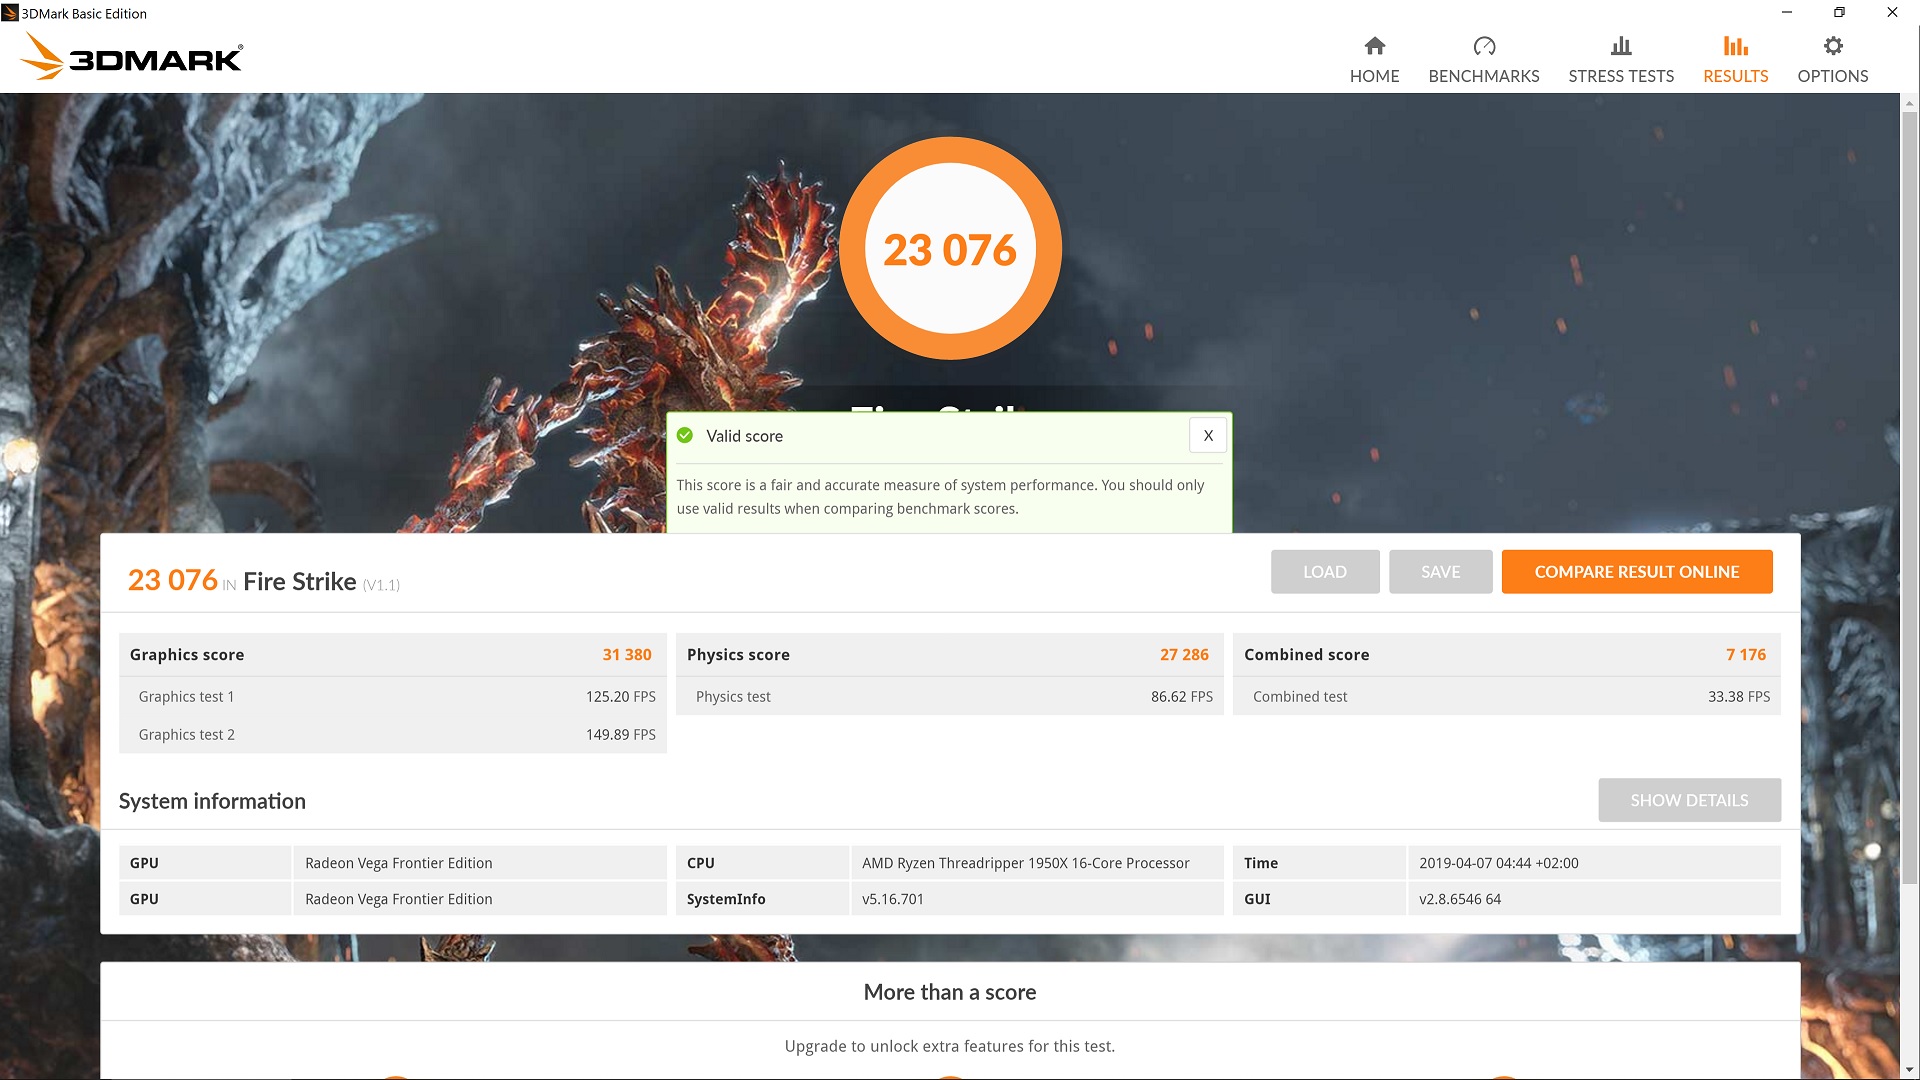Open STRESS TESTS tab
The width and height of the screenshot is (1920, 1080).
1621,60
